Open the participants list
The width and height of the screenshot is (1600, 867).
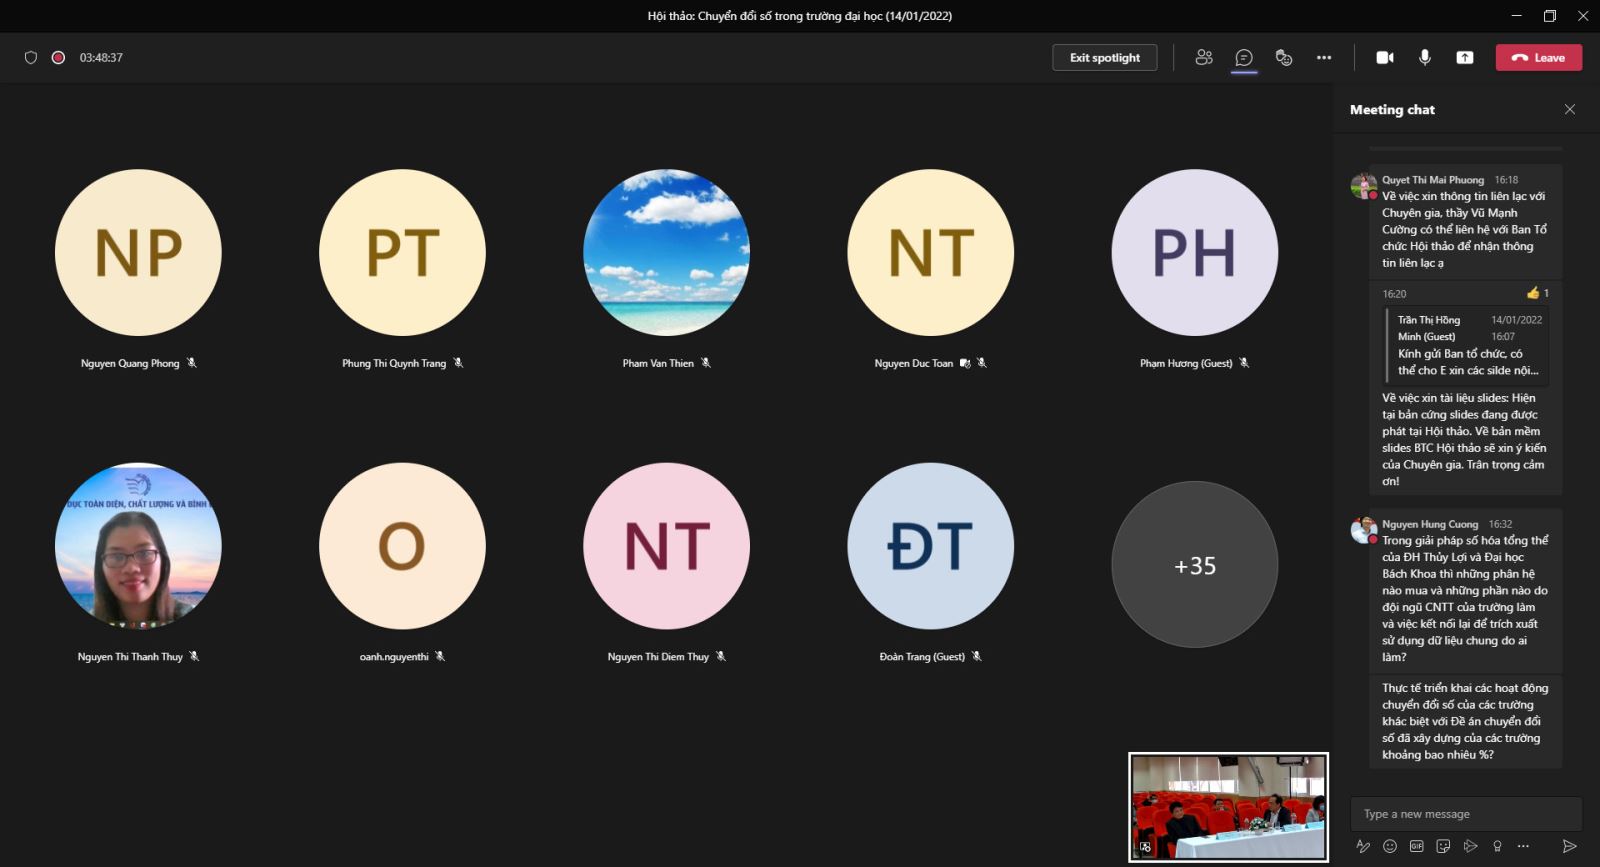[x=1204, y=58]
